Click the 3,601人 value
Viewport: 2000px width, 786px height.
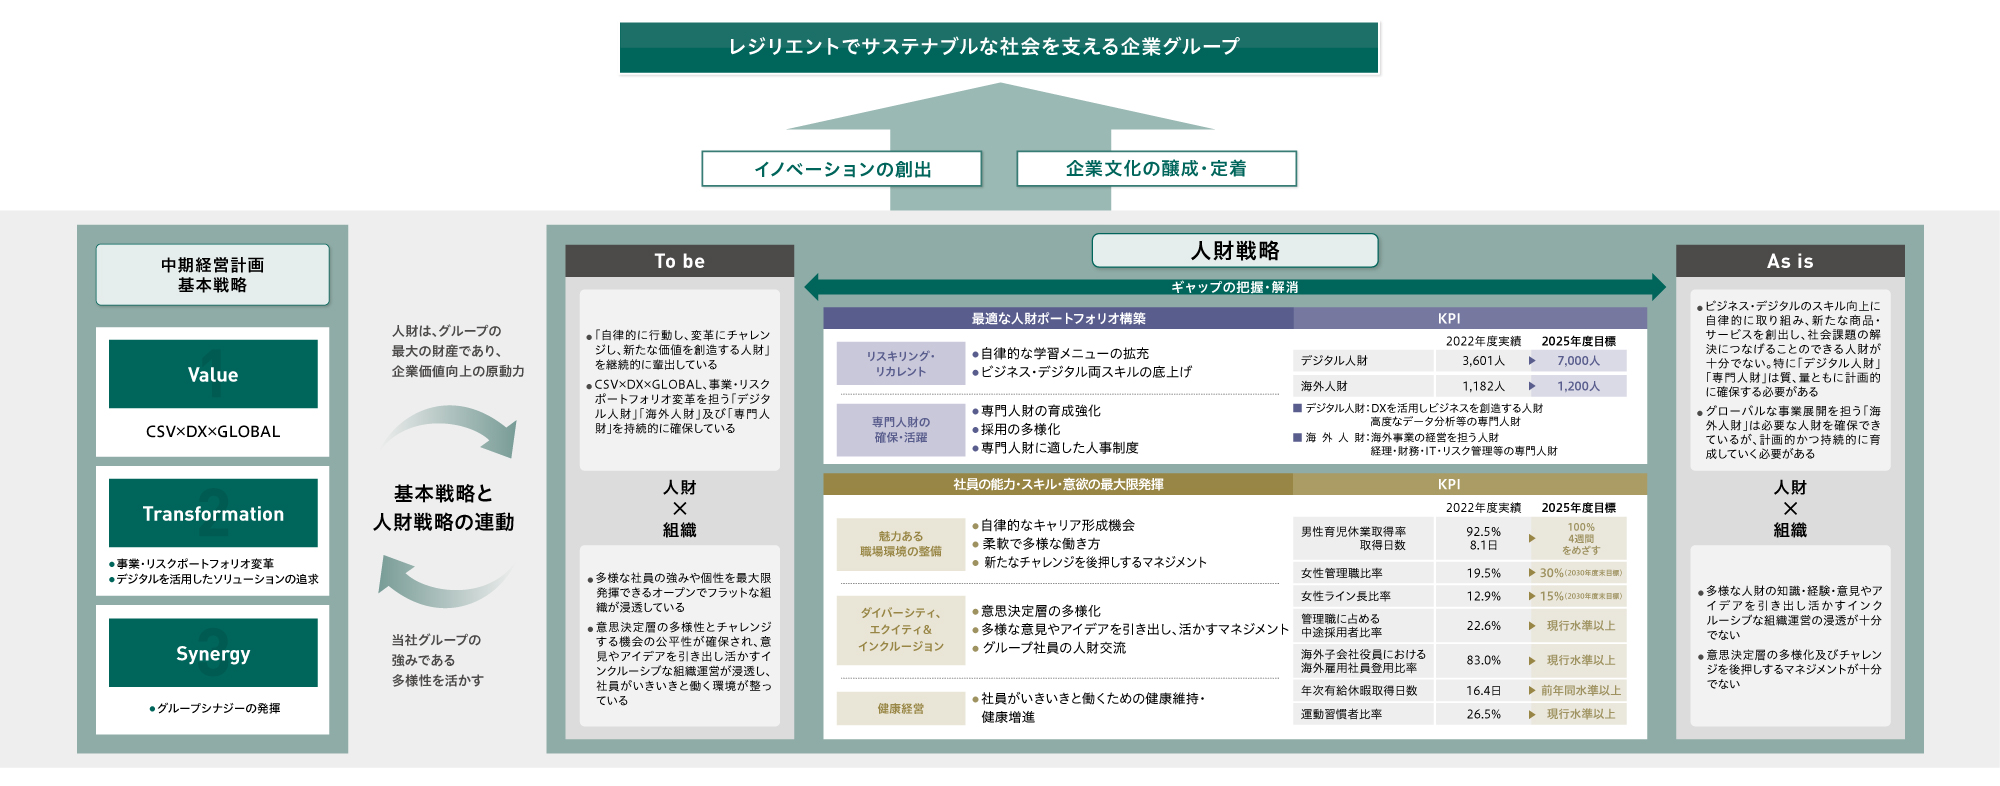click(1483, 361)
